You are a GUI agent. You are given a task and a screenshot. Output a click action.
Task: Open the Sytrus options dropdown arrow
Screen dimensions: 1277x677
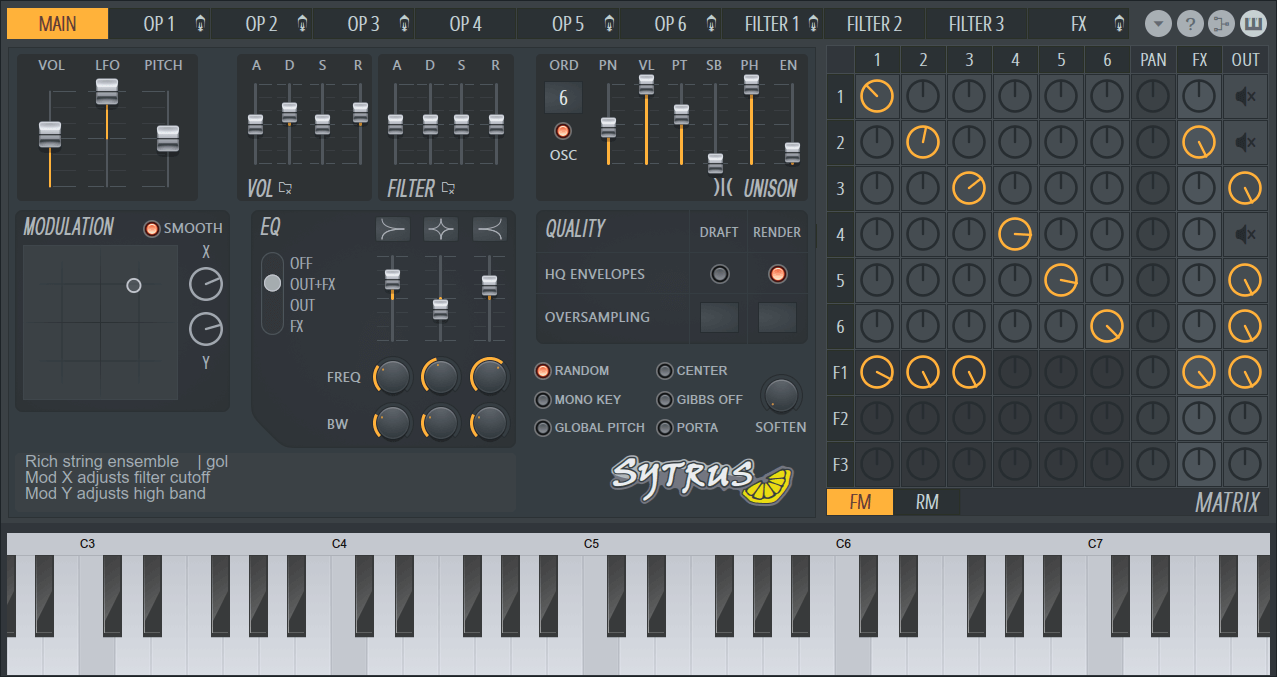[x=1157, y=23]
